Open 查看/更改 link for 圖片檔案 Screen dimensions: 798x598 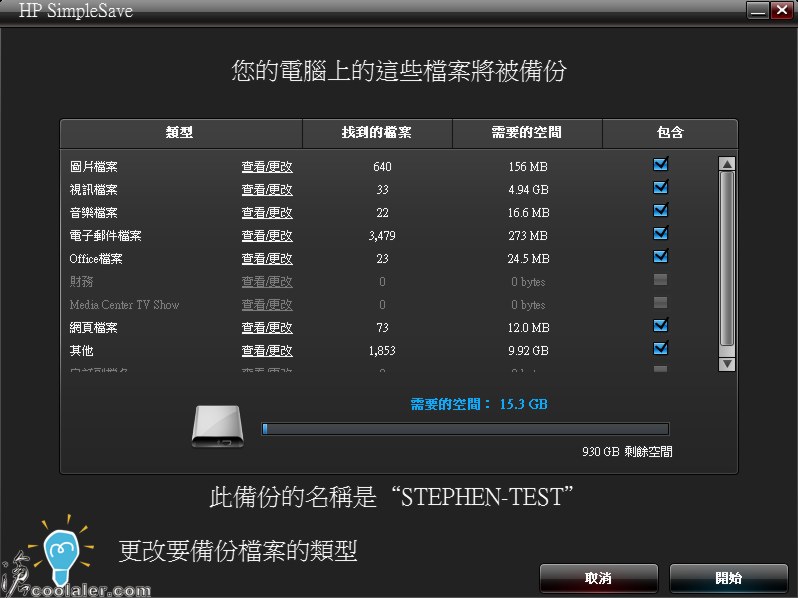tap(267, 166)
